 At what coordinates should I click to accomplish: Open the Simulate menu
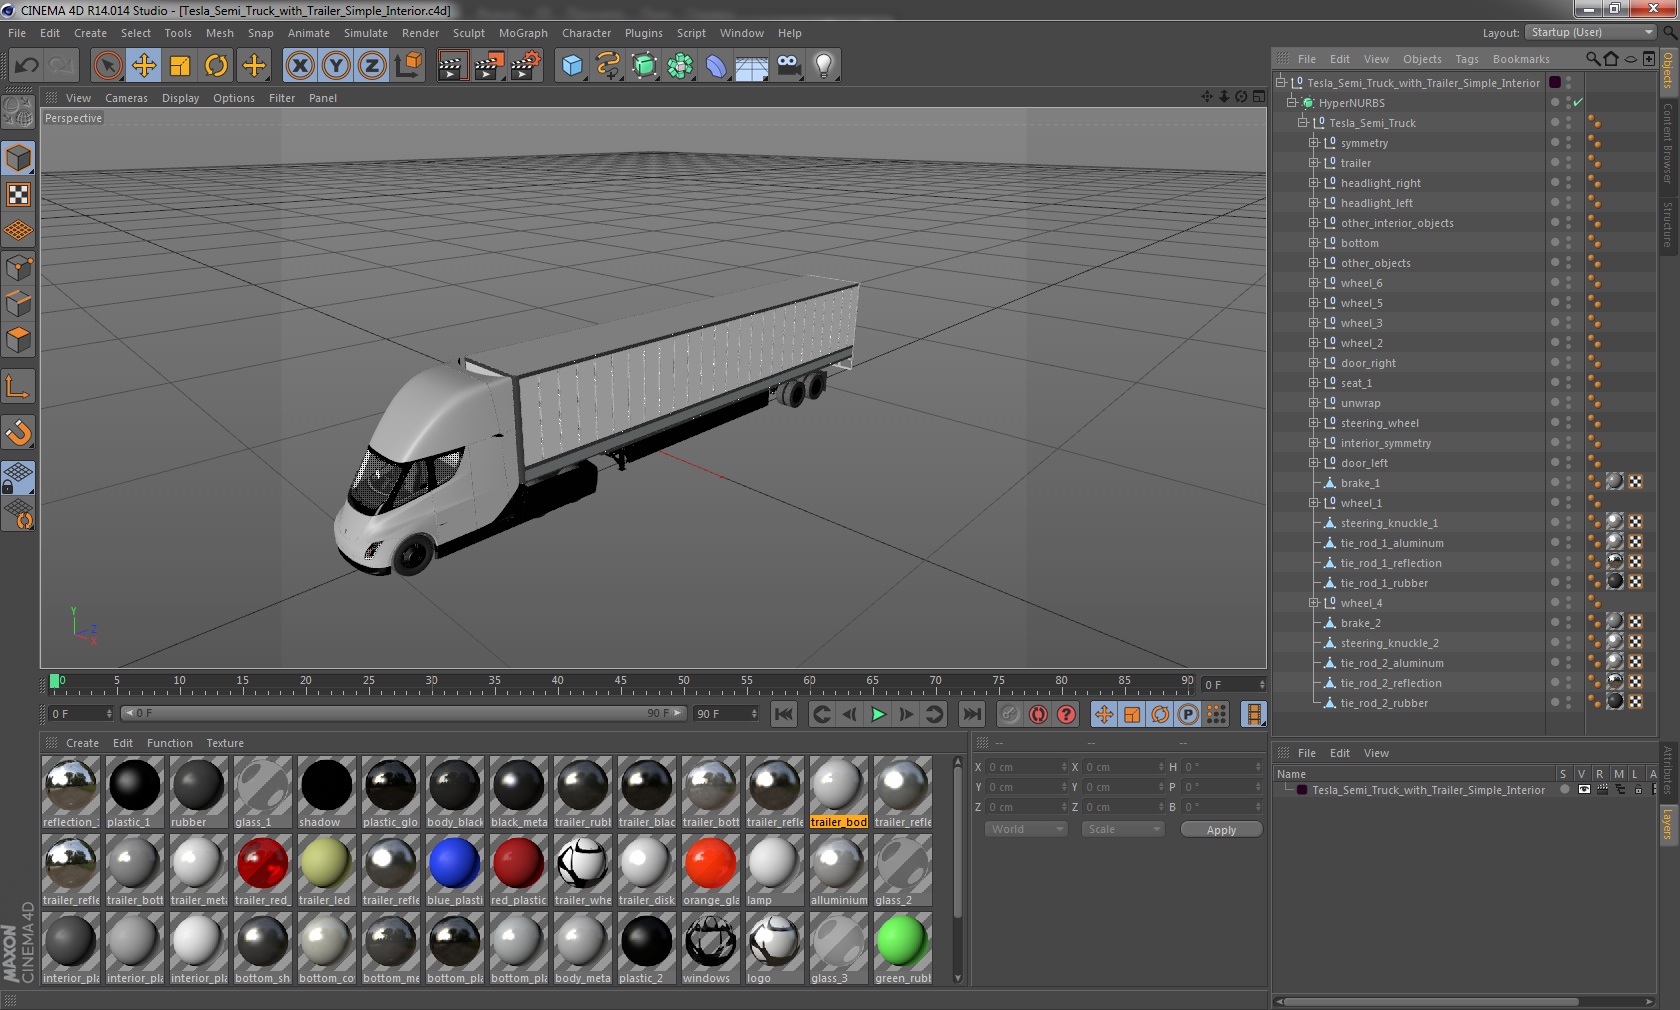pyautogui.click(x=366, y=33)
